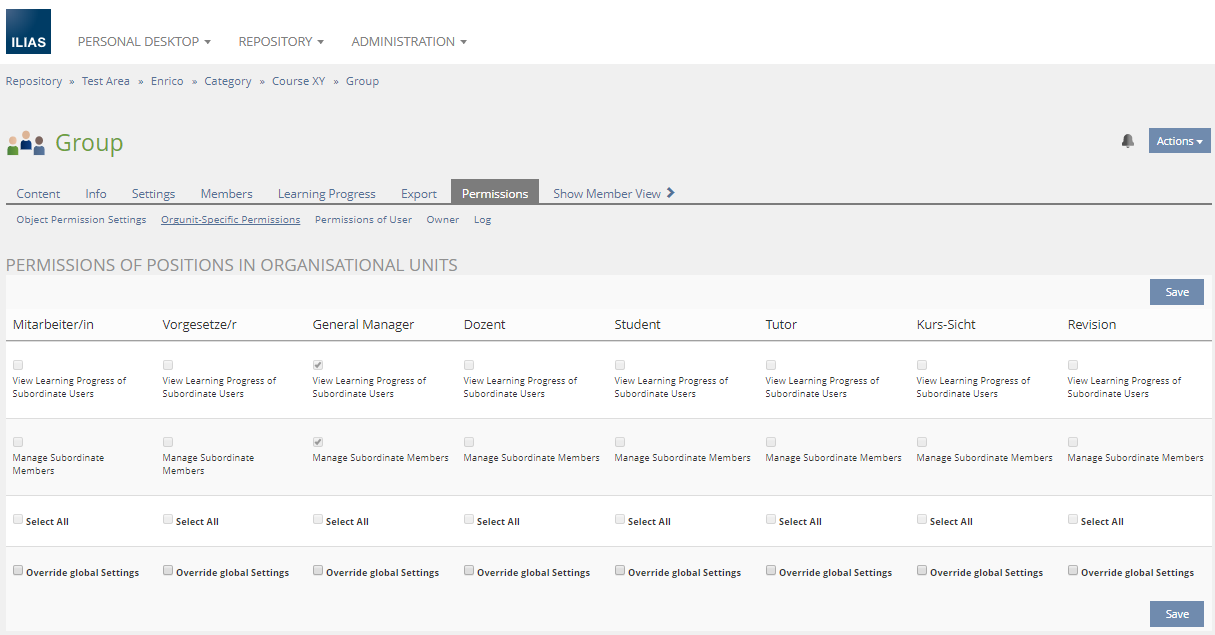Expand the Repository menu

(281, 42)
